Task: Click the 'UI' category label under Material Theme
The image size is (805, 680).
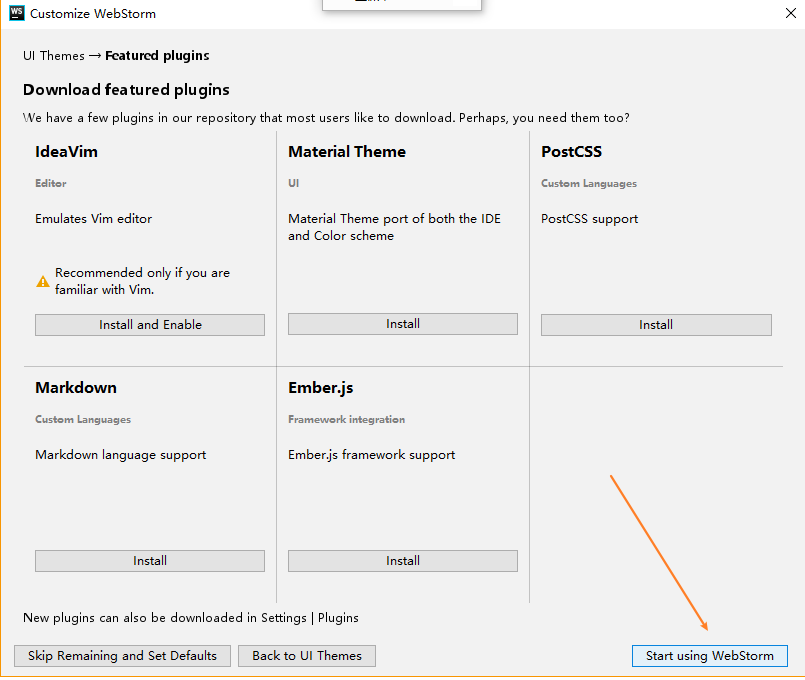Action: tap(294, 183)
